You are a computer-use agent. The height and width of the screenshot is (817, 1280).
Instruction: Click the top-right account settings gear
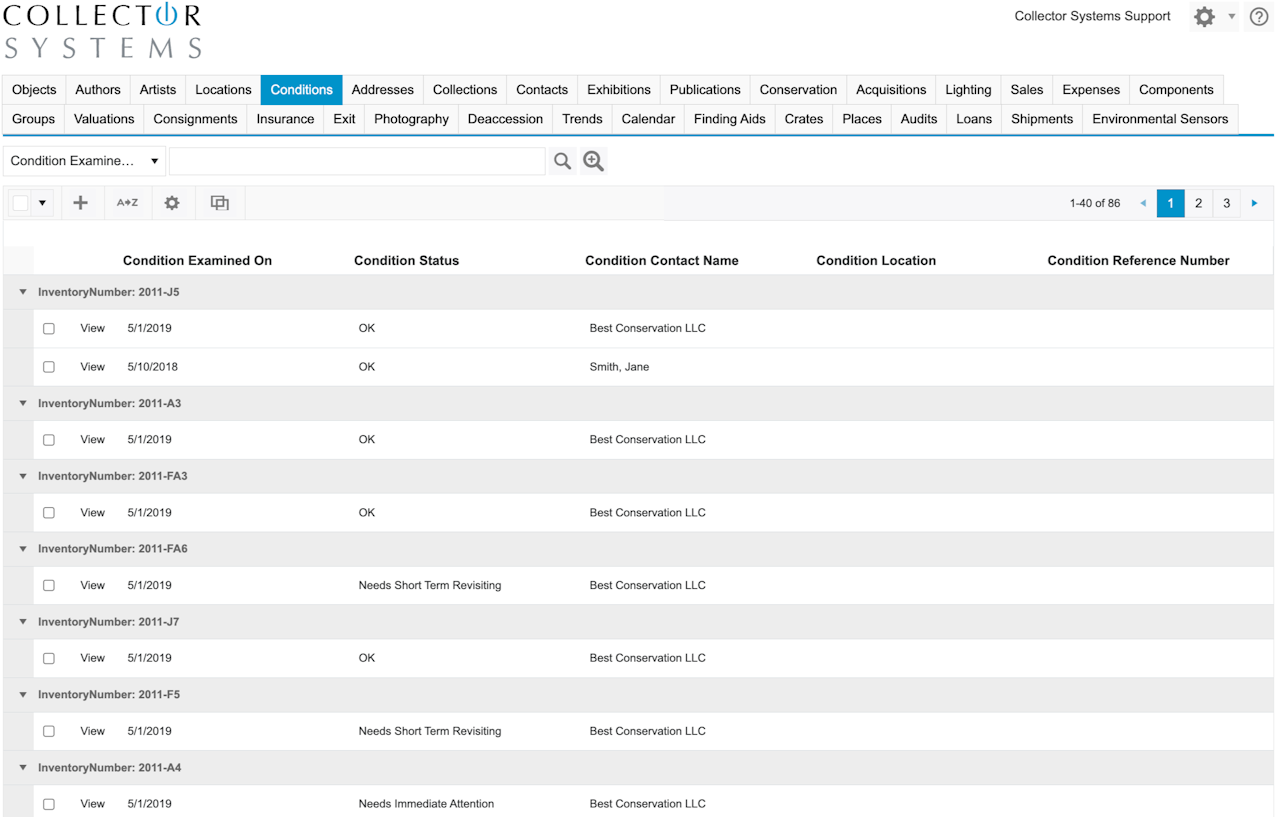click(x=1205, y=17)
